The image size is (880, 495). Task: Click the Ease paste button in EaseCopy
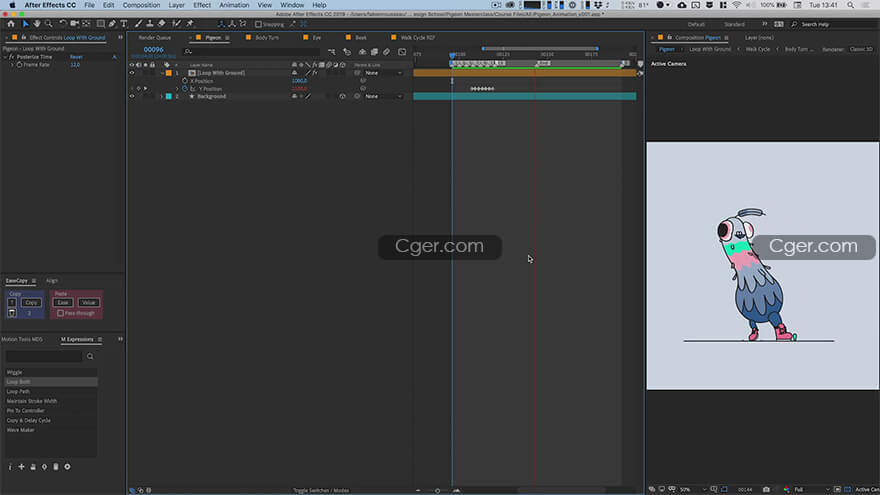[x=62, y=302]
